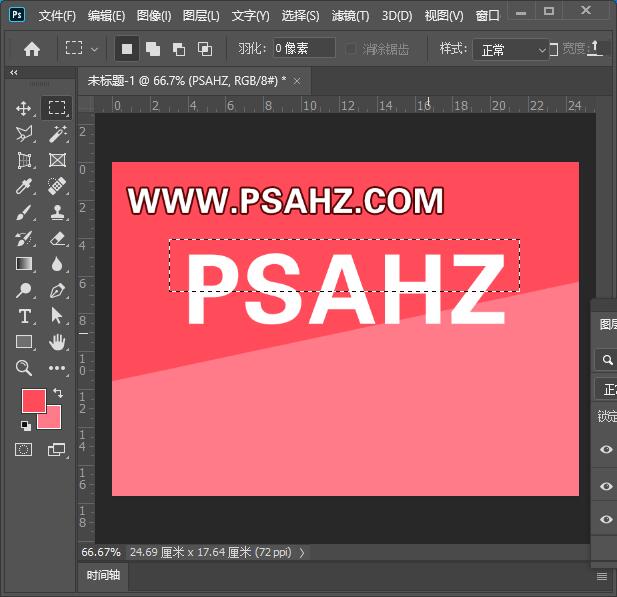Open the 选择(S) menu

300,16
